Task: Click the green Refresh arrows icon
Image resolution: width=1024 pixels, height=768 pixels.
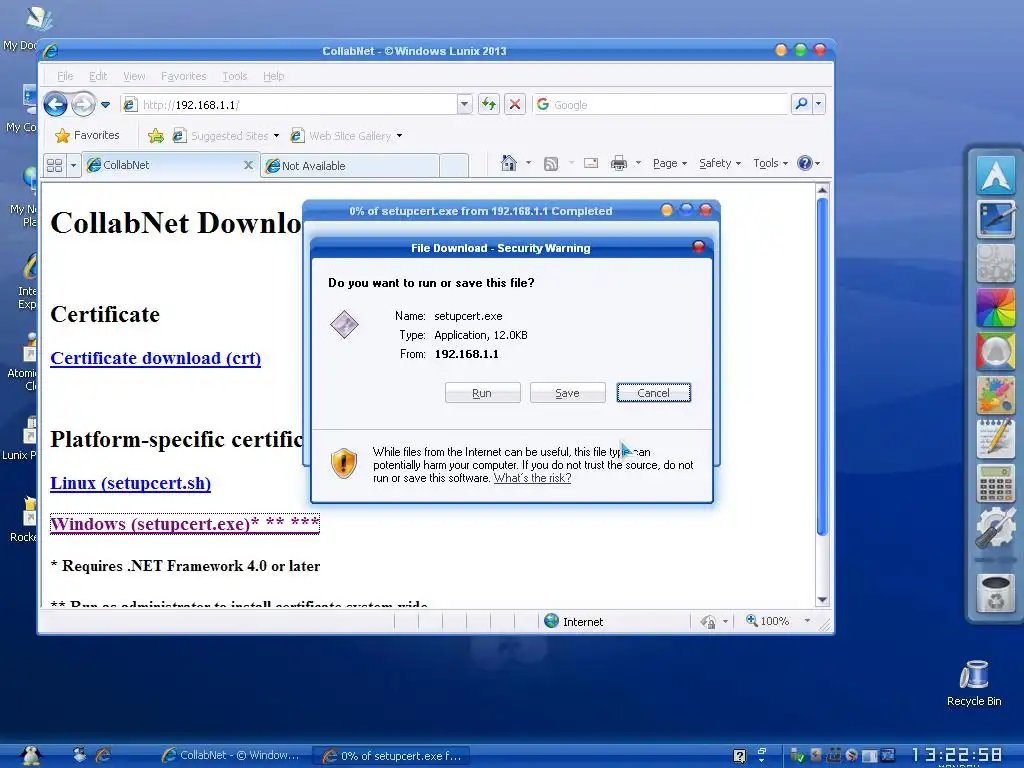Action: click(488, 104)
